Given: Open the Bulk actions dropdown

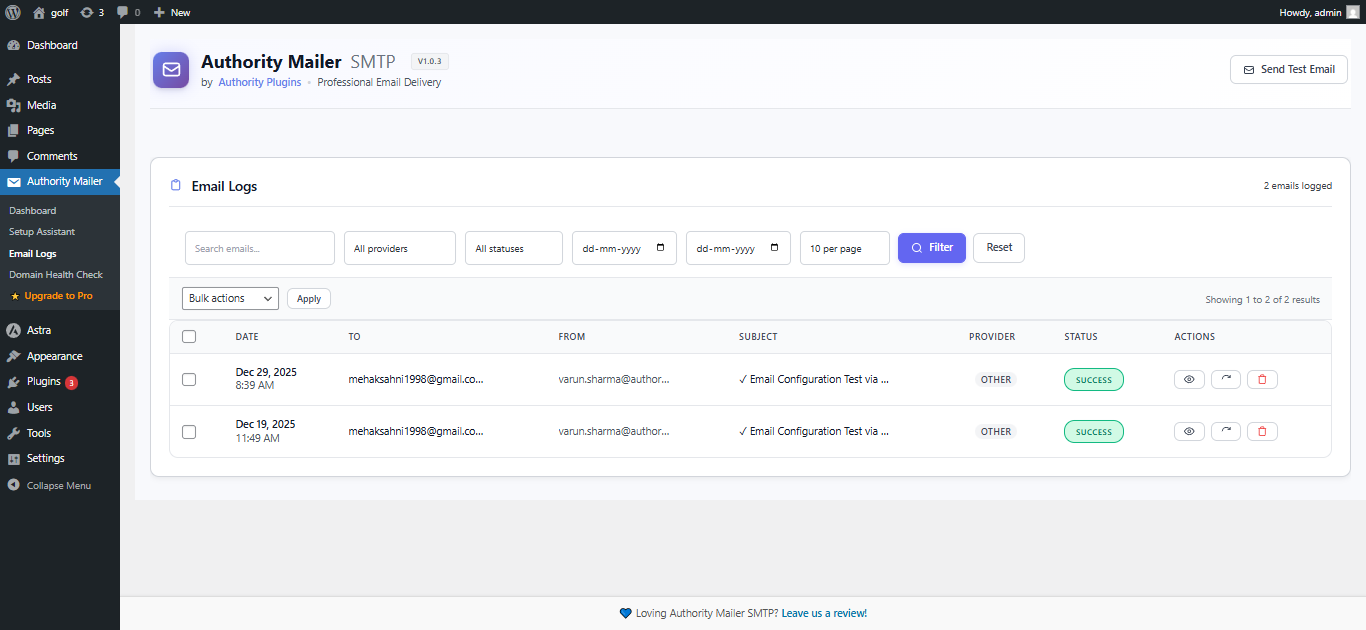Looking at the screenshot, I should pyautogui.click(x=230, y=298).
